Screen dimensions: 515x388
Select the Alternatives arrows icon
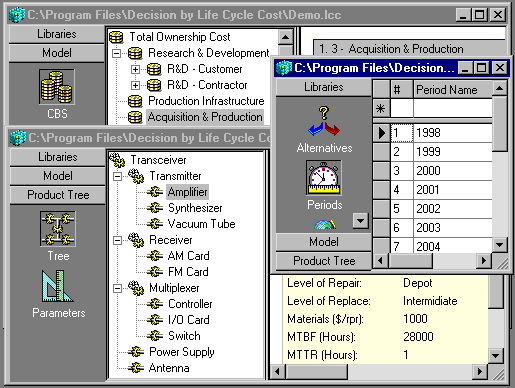click(x=324, y=122)
